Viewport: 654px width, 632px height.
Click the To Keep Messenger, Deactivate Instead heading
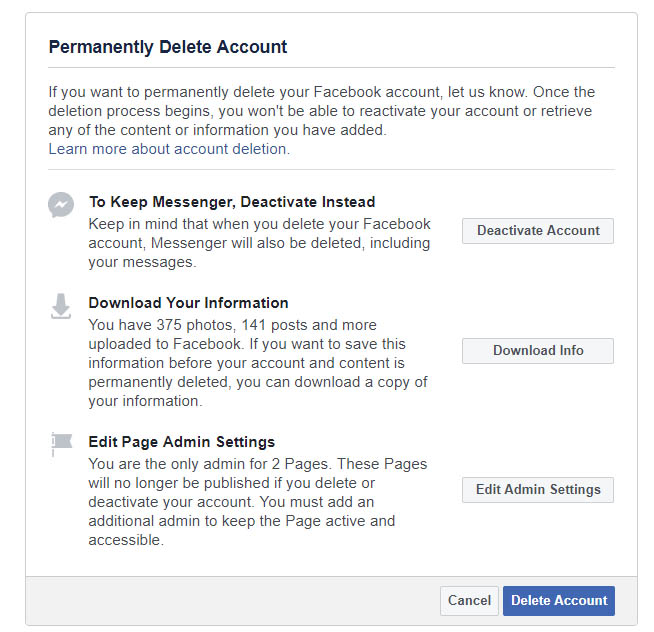[x=232, y=202]
